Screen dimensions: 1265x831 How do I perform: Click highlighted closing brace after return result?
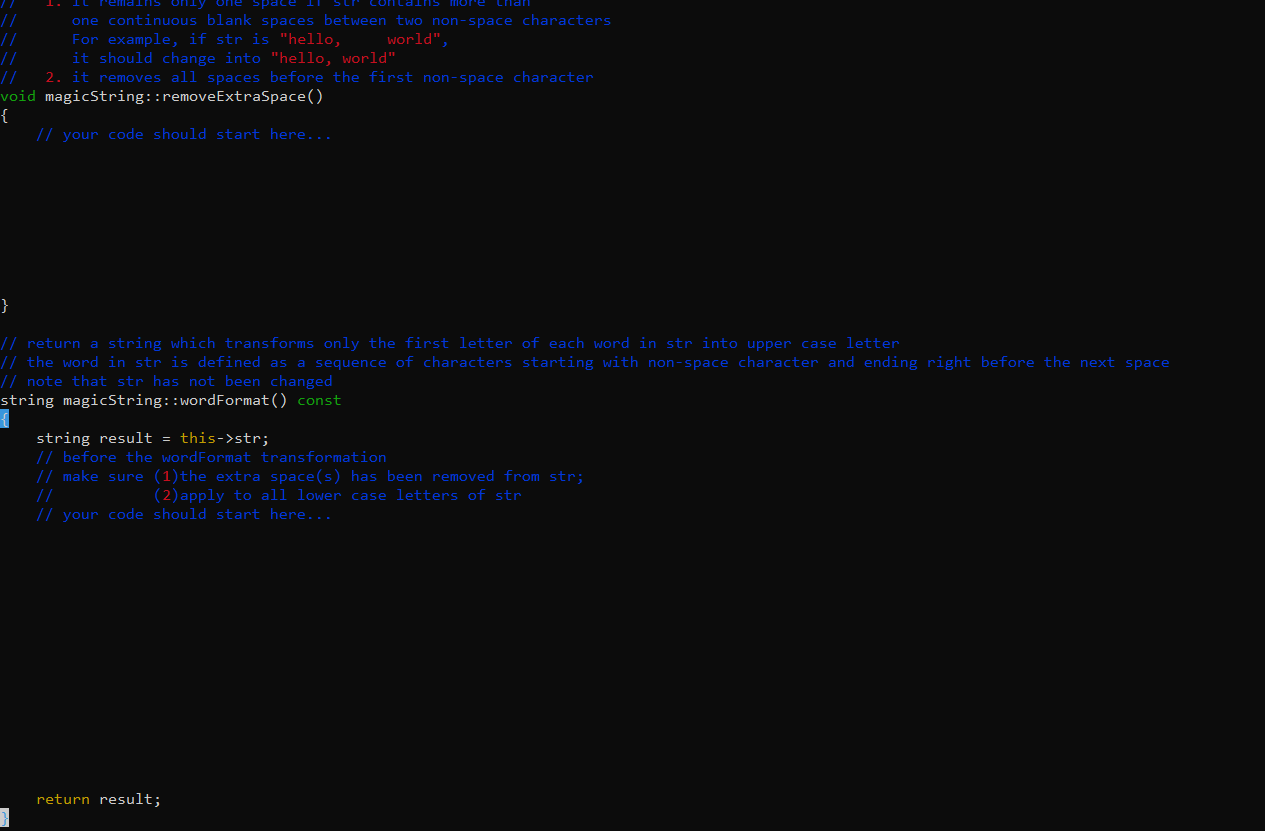coord(4,818)
